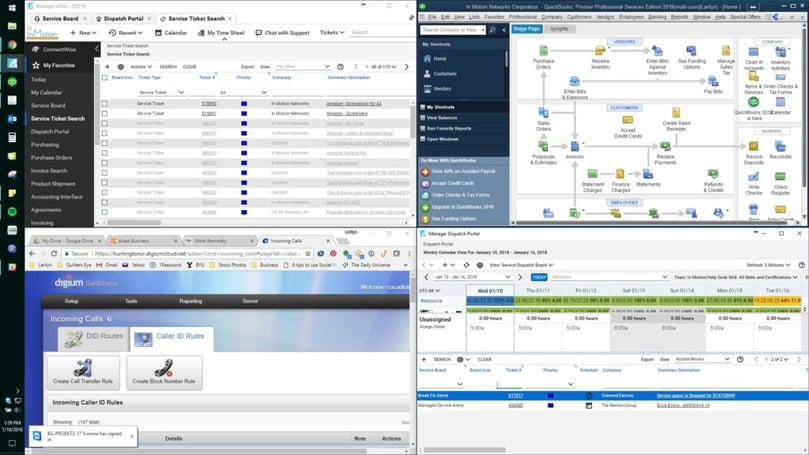Open Refresh: 5 Minutes dropdown
This screenshot has height=455, width=809.
click(x=769, y=265)
